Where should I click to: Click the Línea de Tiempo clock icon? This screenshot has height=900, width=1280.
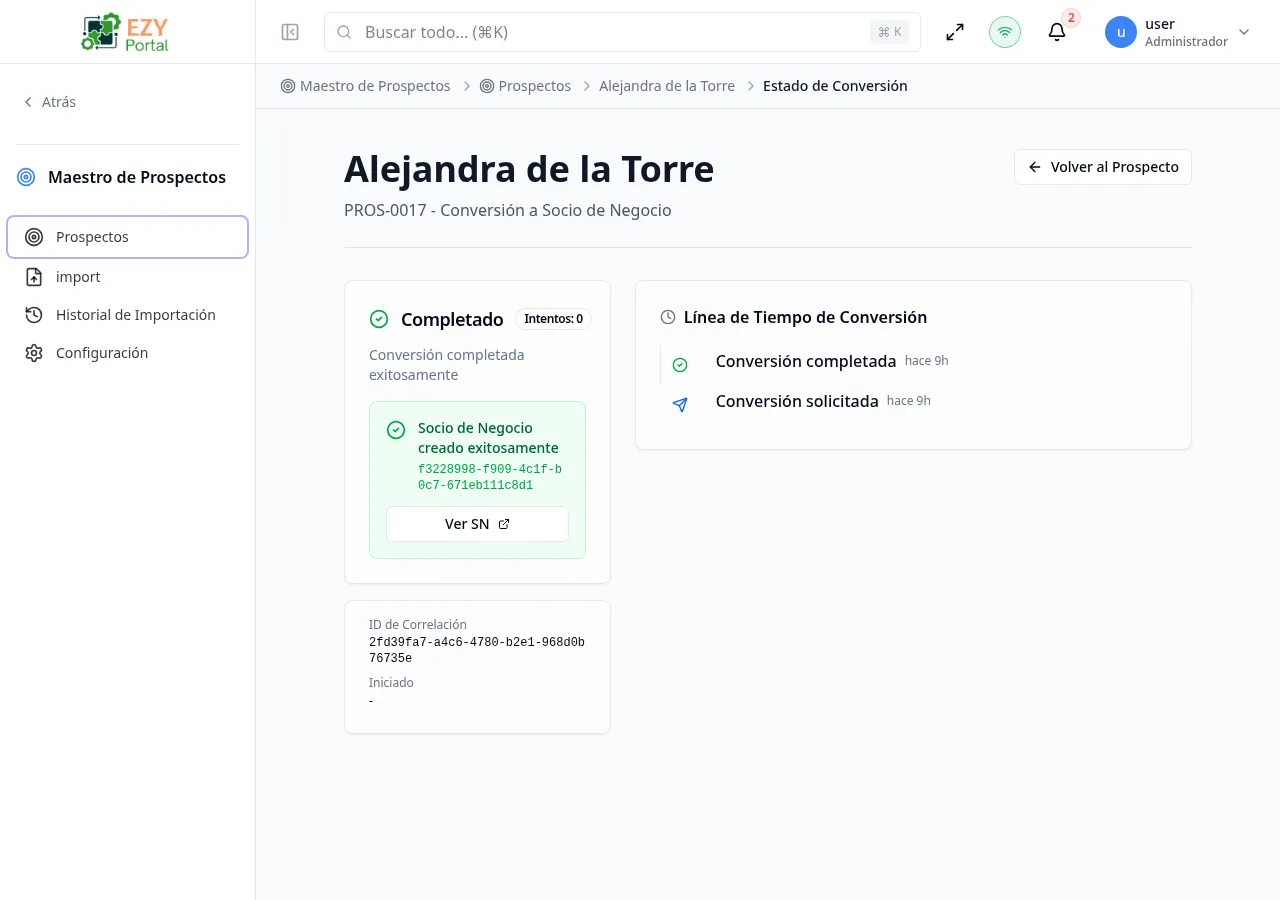(x=668, y=317)
